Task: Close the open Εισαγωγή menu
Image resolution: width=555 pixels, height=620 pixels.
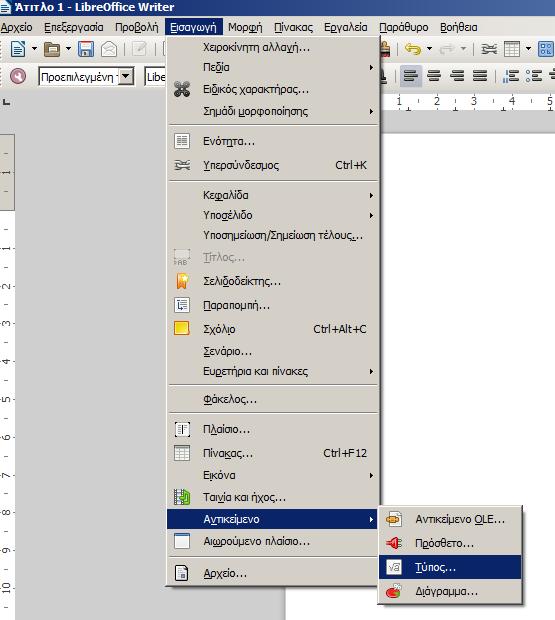Action: point(194,27)
